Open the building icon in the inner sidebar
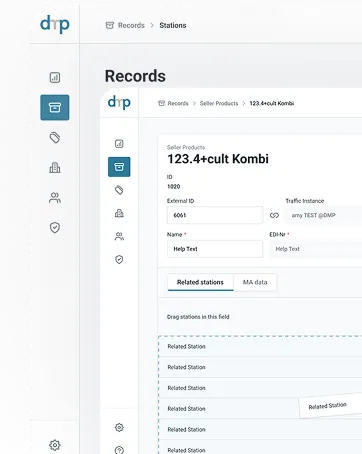The height and width of the screenshot is (454, 362). (119, 213)
